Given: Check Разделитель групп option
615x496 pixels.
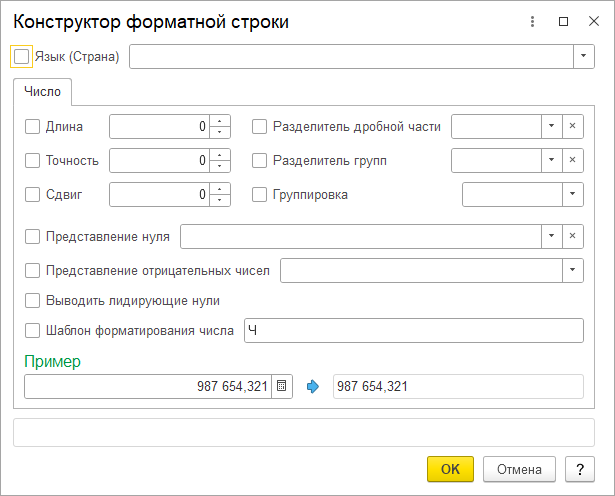Looking at the screenshot, I should pos(259,160).
